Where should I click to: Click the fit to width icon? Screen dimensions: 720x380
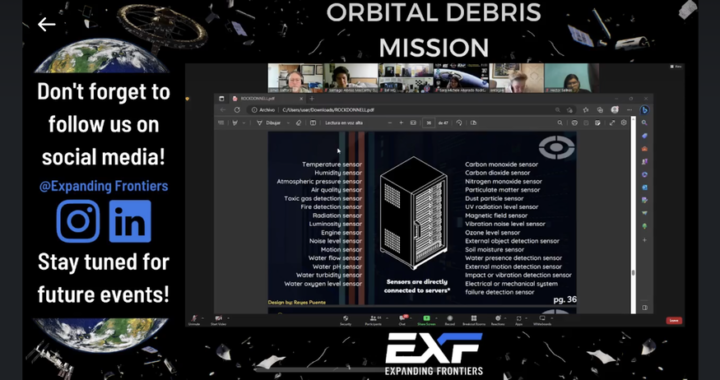pyautogui.click(x=413, y=123)
